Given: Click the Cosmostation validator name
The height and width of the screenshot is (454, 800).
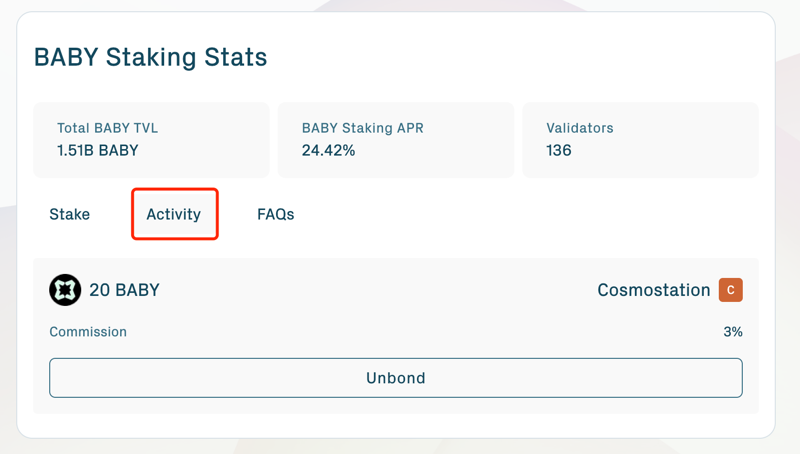Looking at the screenshot, I should [653, 290].
